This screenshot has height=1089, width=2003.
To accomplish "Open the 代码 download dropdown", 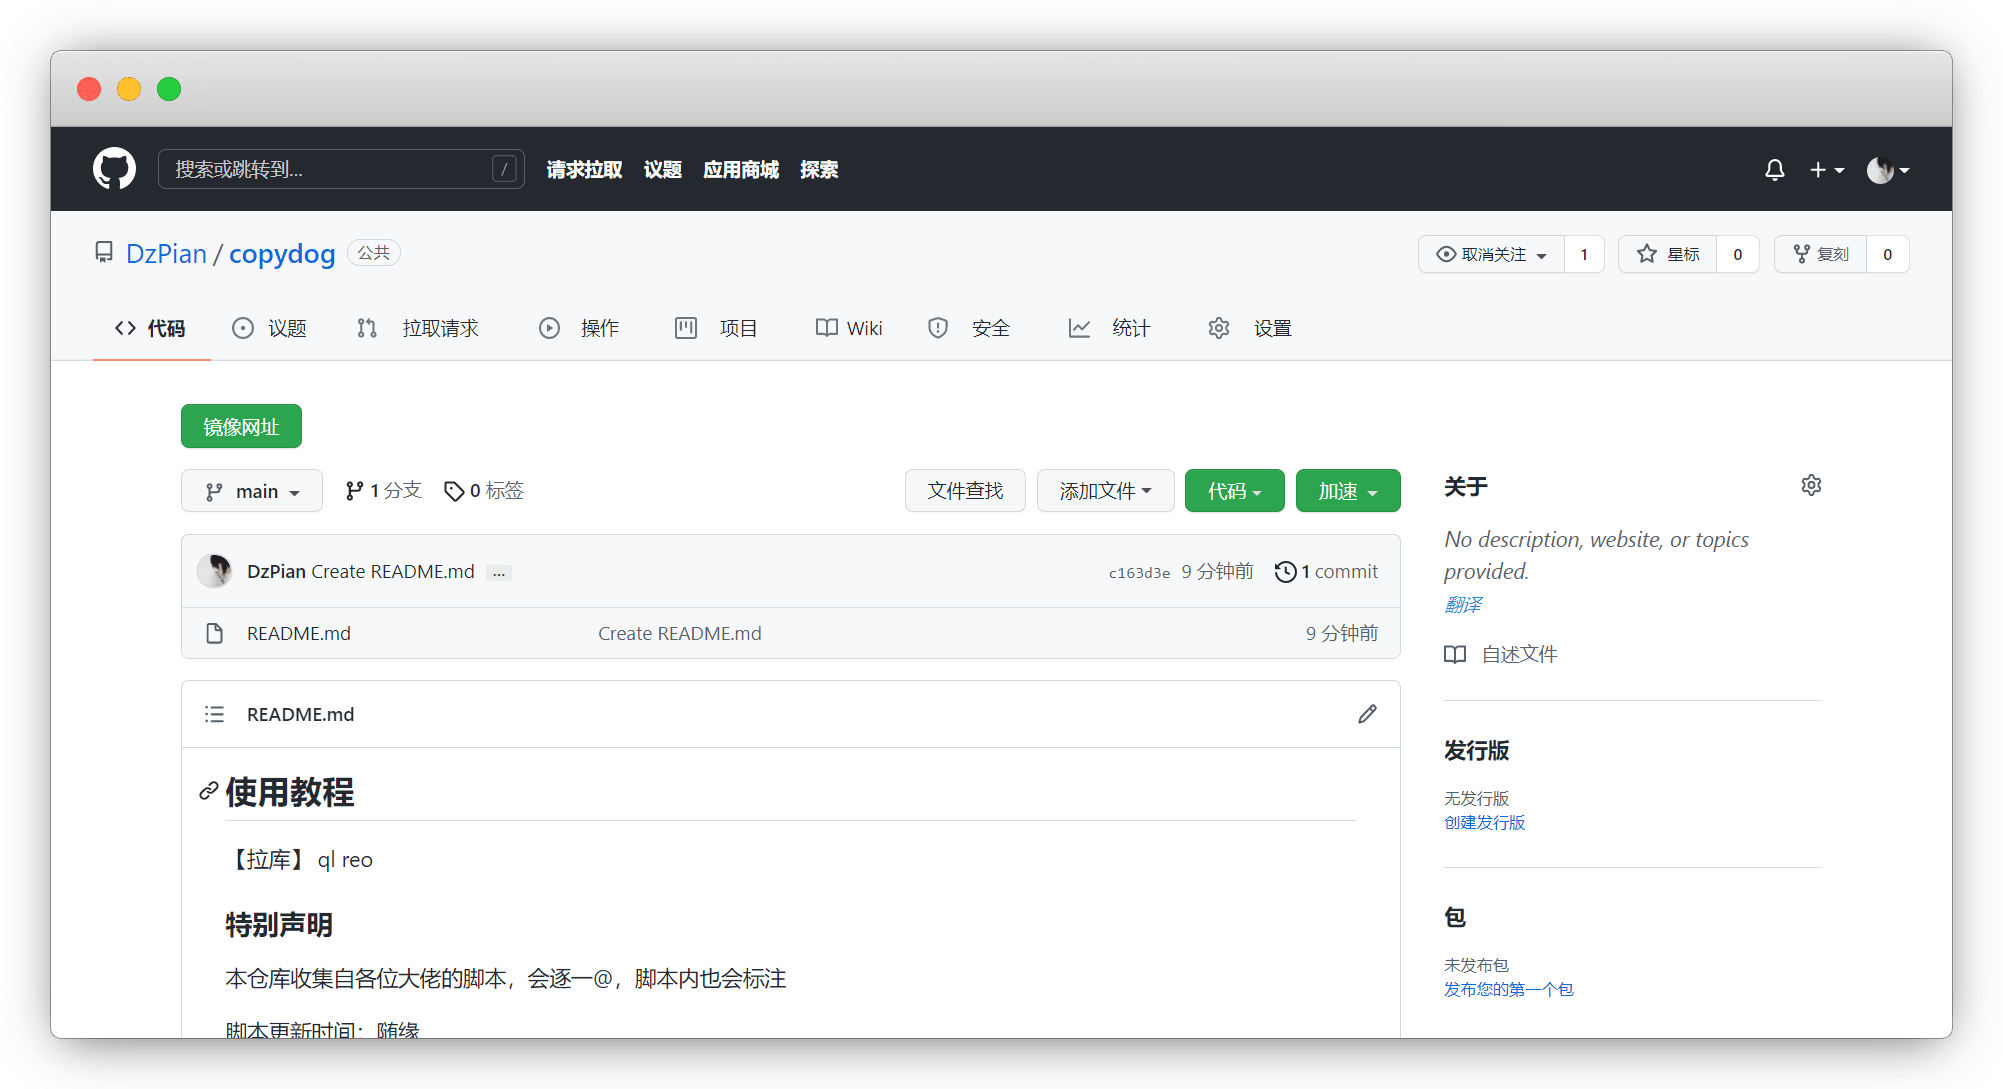I will (x=1233, y=490).
